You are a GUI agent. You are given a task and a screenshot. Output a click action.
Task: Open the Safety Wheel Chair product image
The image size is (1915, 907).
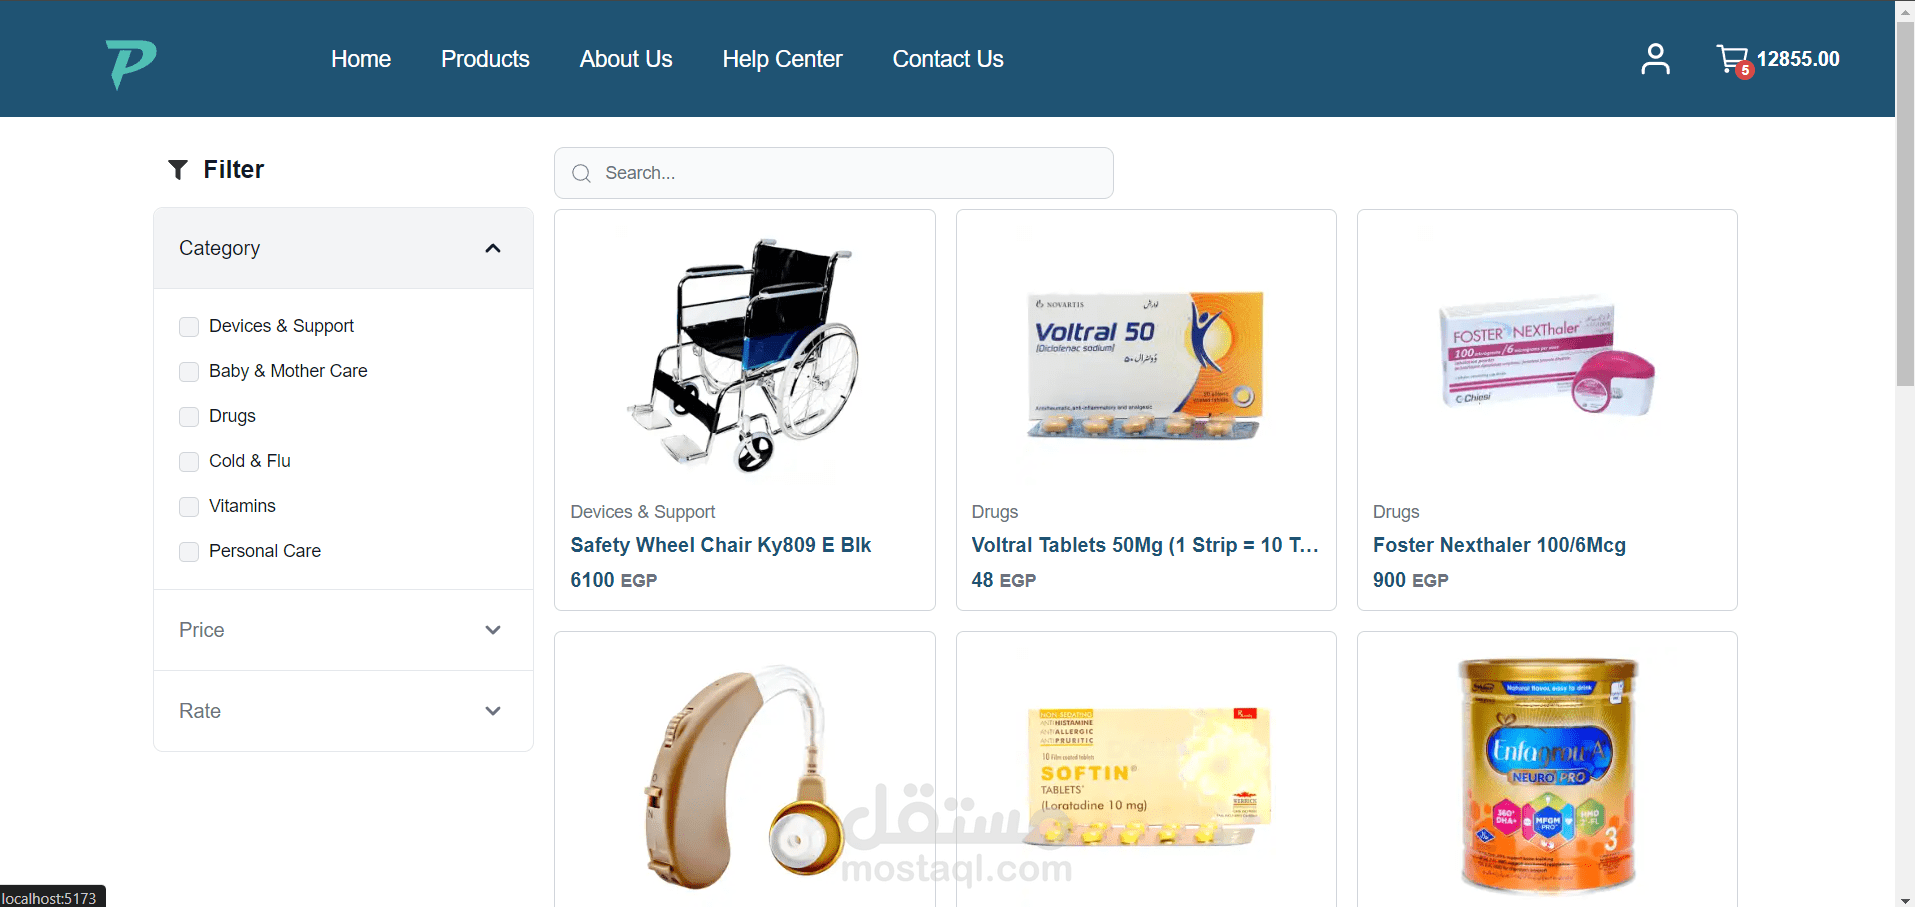click(x=745, y=355)
